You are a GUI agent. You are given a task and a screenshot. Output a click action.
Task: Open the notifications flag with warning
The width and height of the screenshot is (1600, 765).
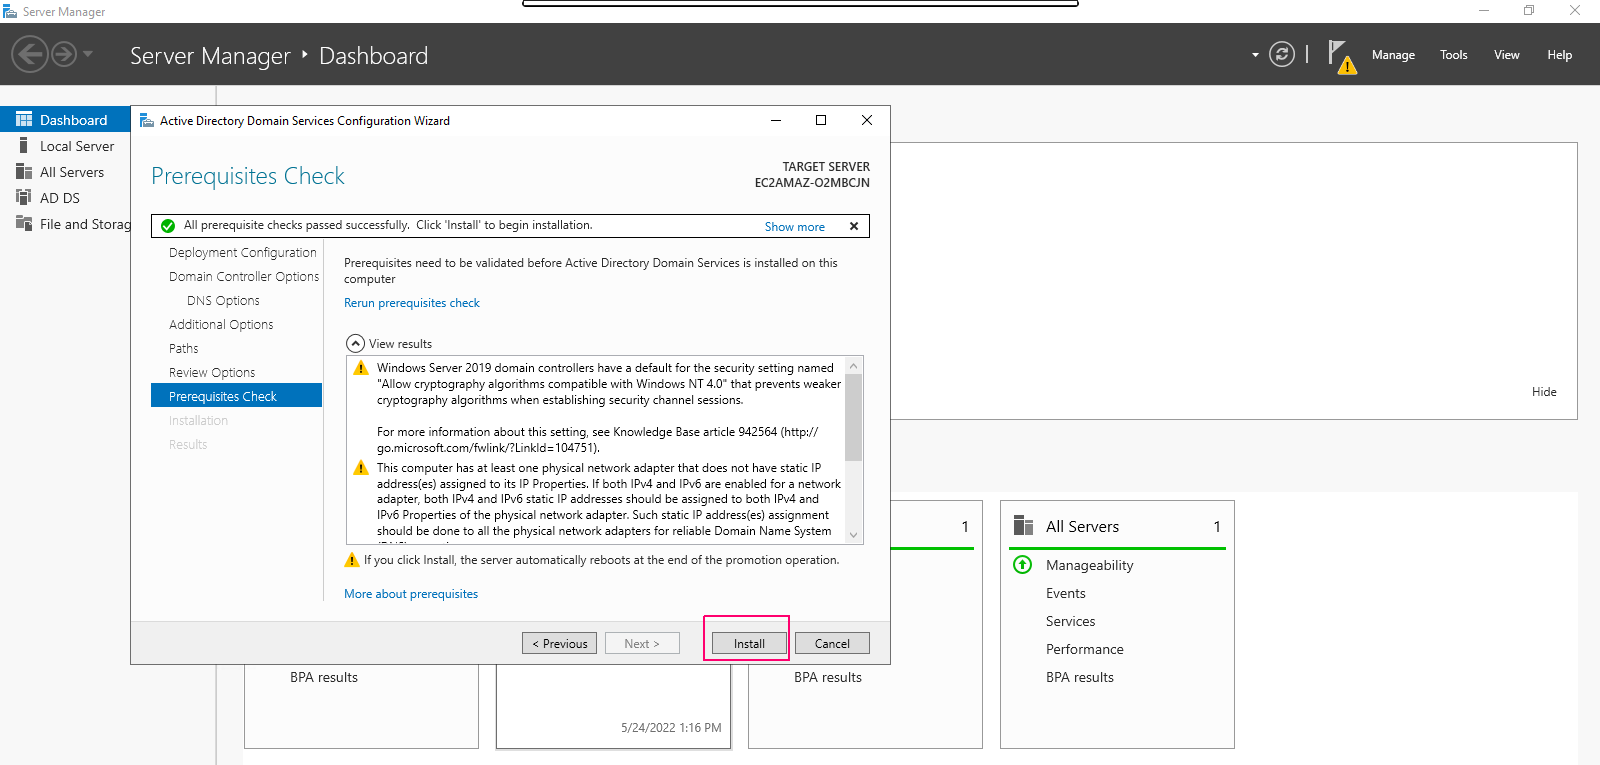[x=1341, y=56]
